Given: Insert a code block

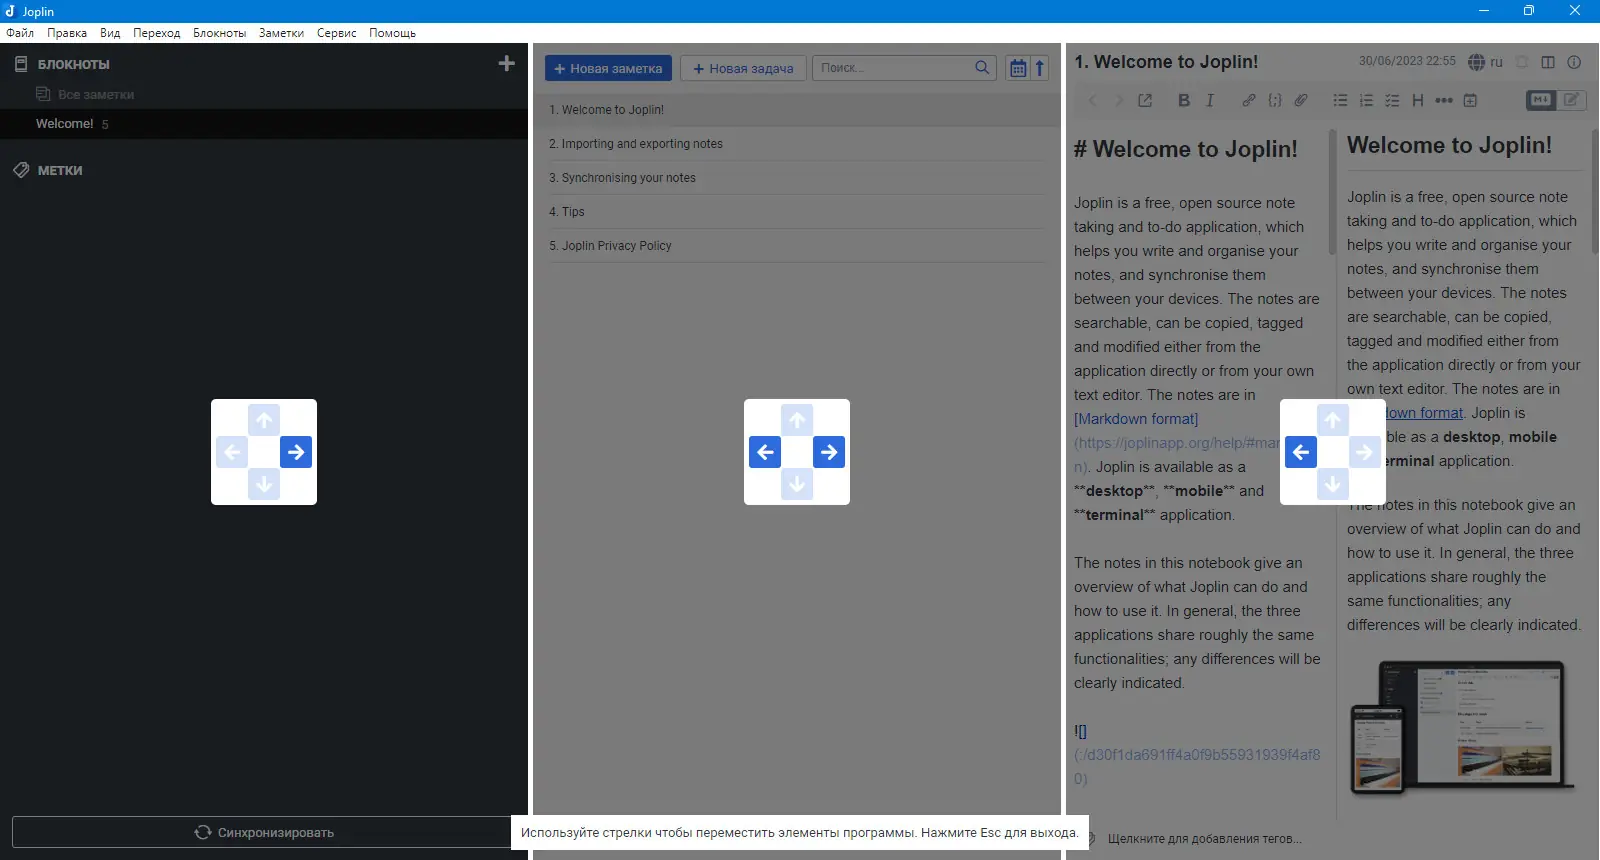Looking at the screenshot, I should (x=1275, y=100).
